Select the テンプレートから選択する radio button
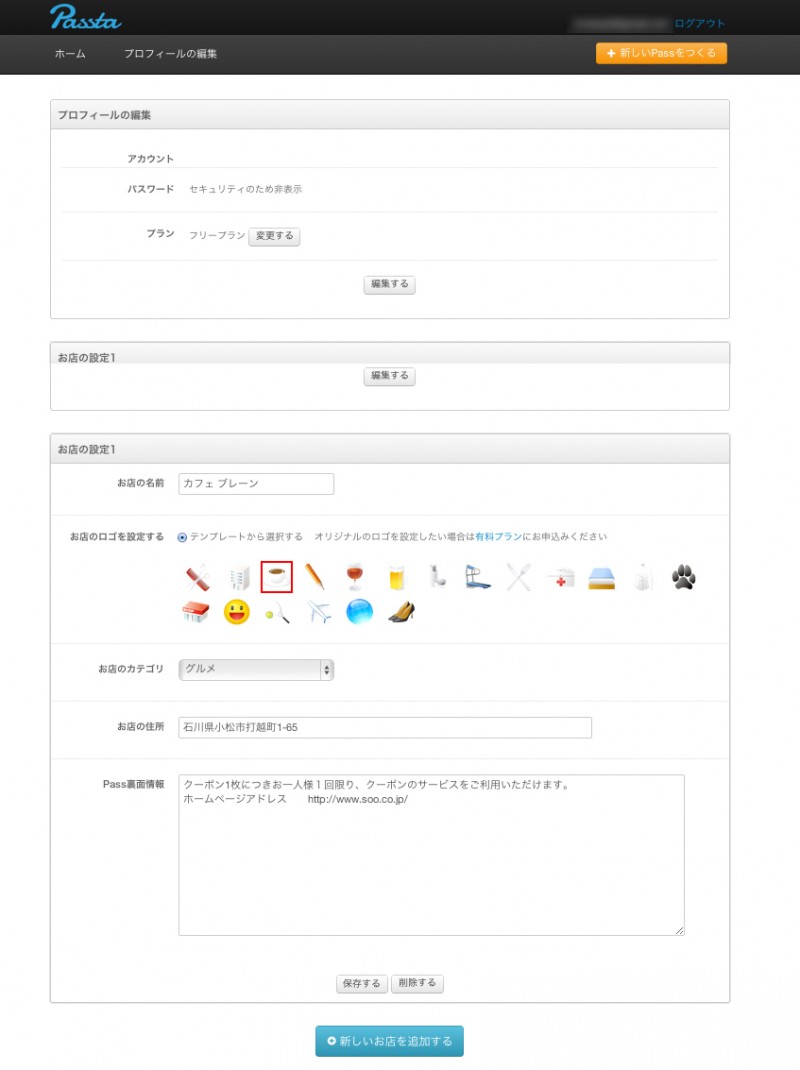 point(182,537)
